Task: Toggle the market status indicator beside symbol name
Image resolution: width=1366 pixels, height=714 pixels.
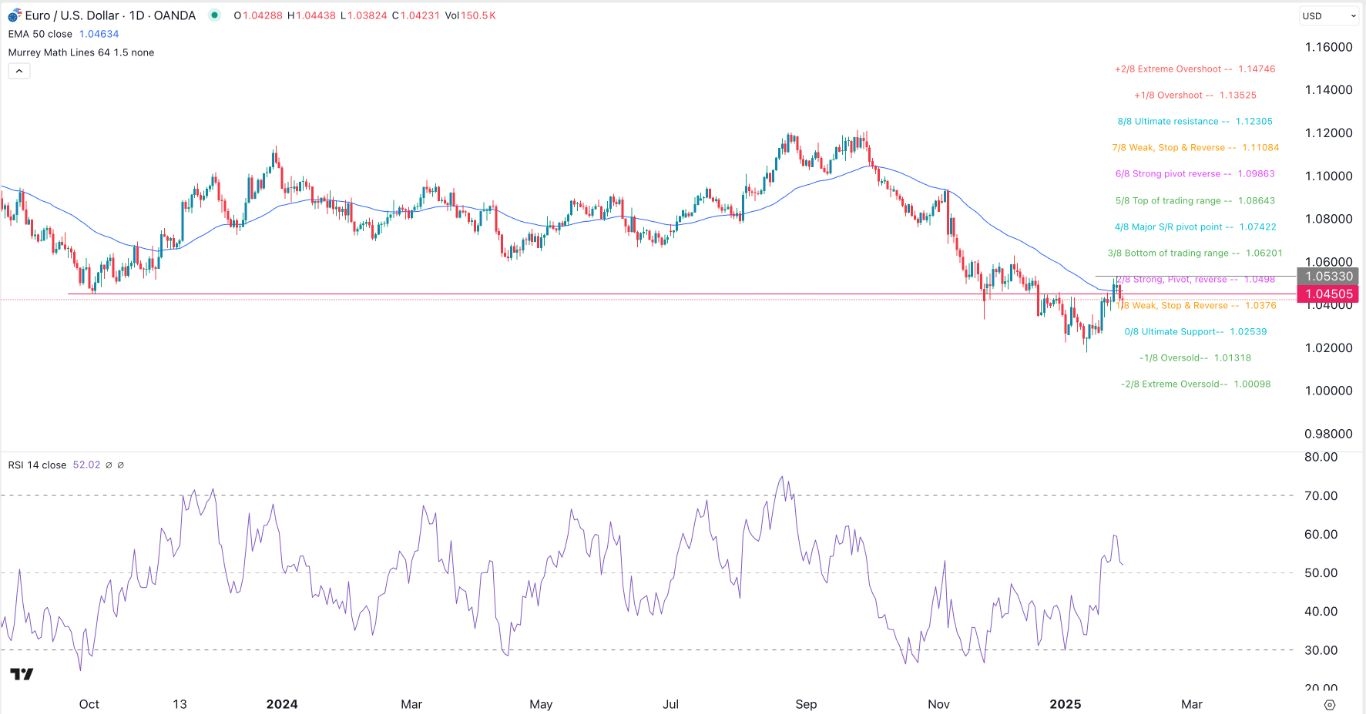Action: click(213, 15)
